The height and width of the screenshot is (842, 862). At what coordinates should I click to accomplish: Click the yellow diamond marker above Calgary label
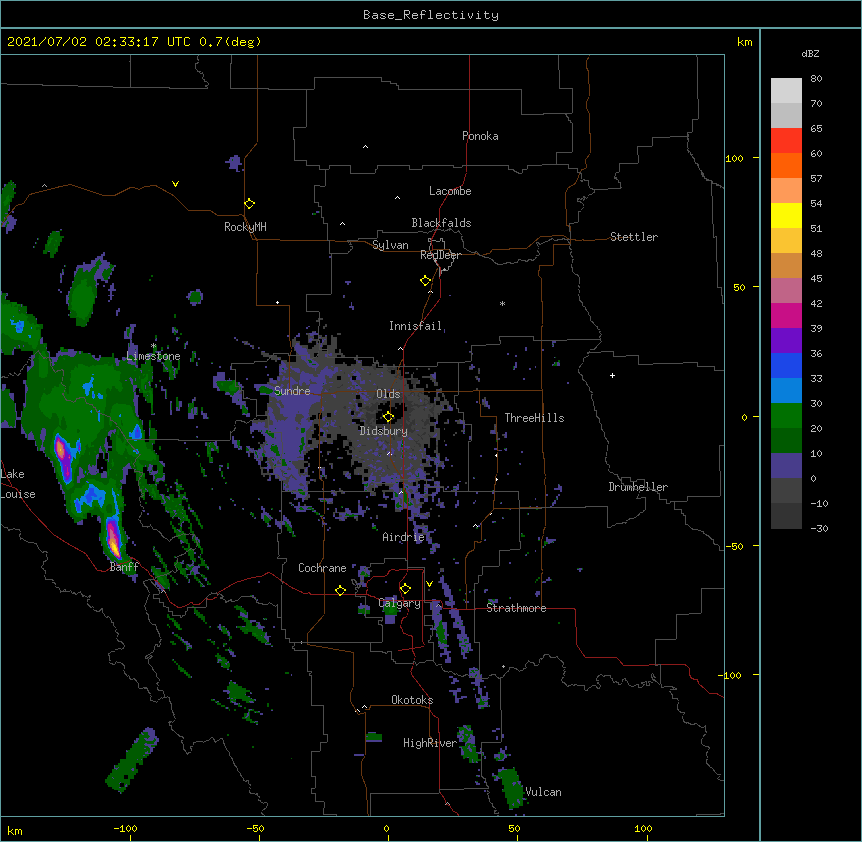(405, 589)
